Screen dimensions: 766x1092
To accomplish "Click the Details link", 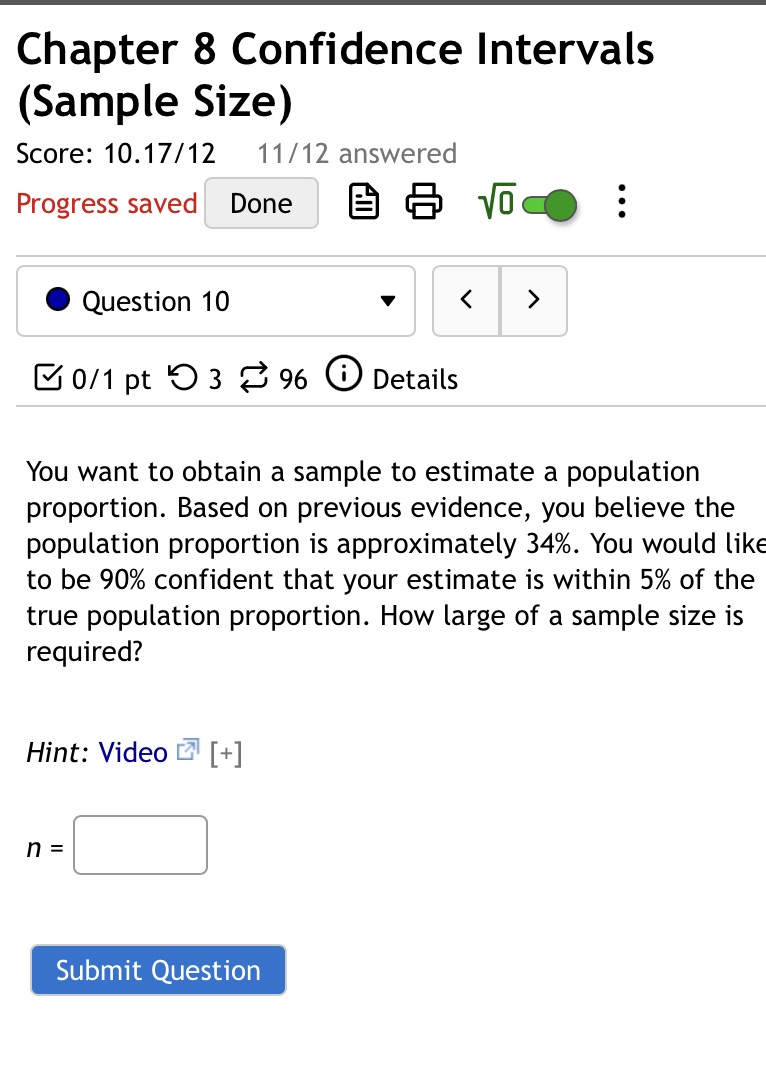I will [x=416, y=379].
